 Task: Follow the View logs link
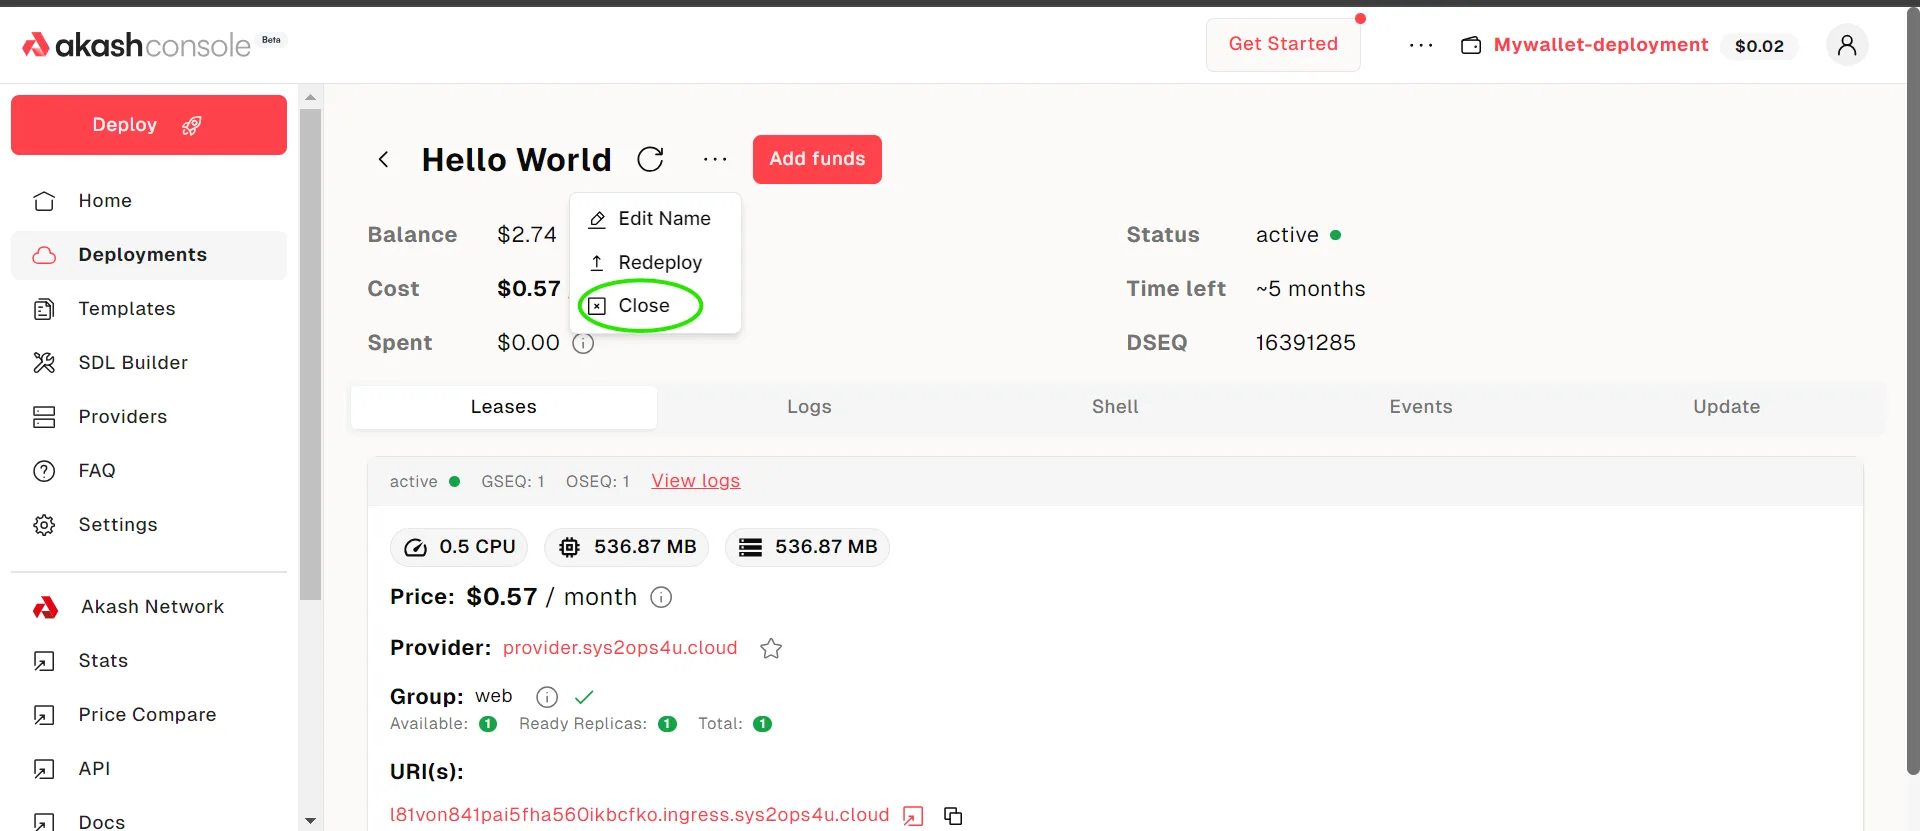click(x=695, y=481)
